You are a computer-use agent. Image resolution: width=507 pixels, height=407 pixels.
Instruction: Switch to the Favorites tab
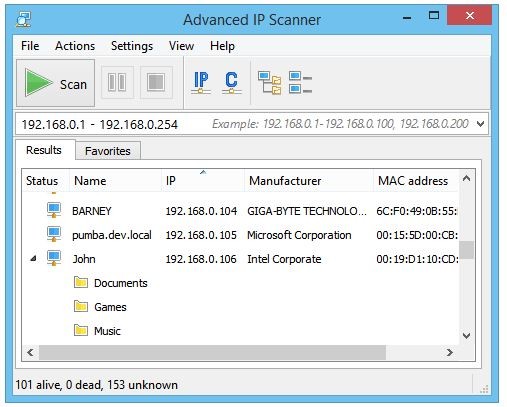click(108, 151)
